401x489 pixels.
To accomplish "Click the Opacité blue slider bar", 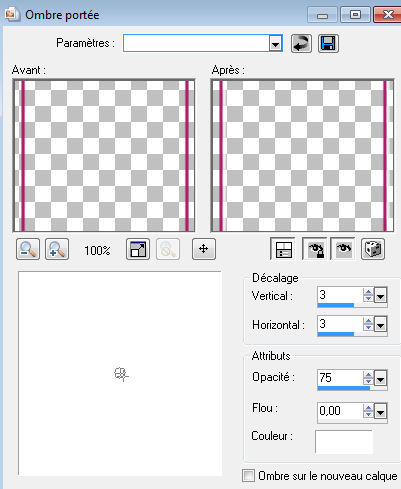I will [x=344, y=388].
